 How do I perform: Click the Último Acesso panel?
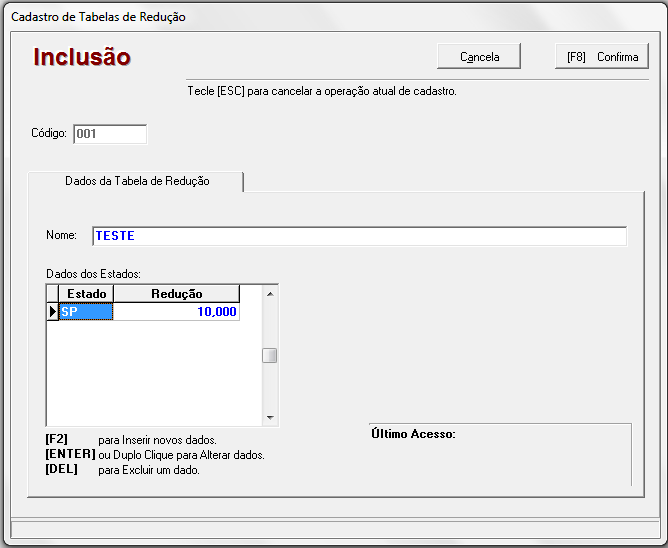[499, 455]
